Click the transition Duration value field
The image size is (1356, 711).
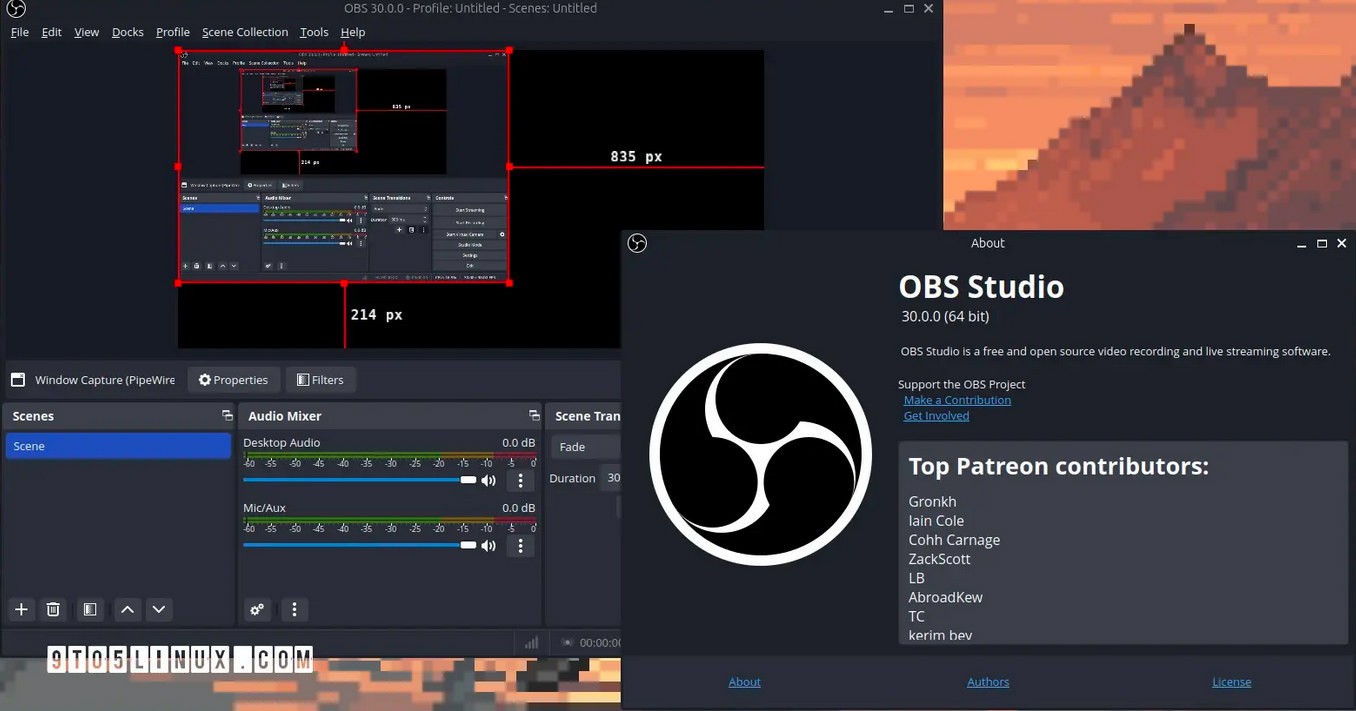coord(611,478)
